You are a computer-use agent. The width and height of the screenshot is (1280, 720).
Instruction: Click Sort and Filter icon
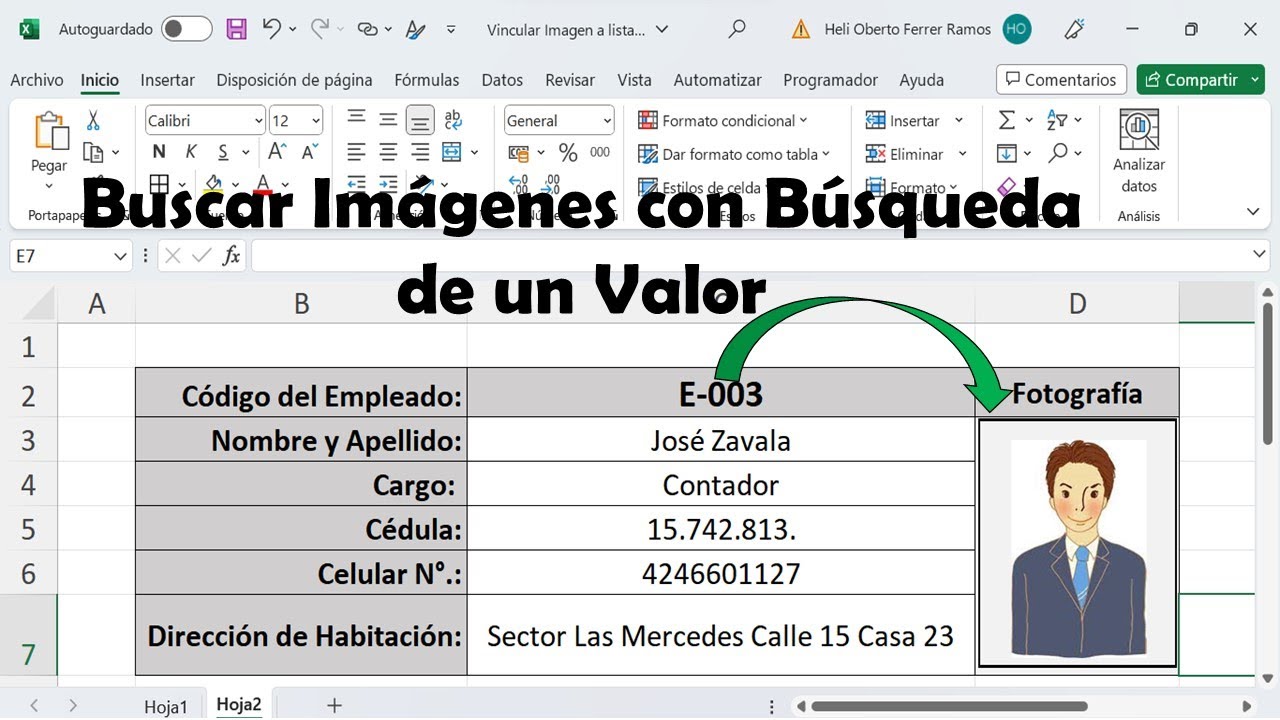click(x=1057, y=120)
